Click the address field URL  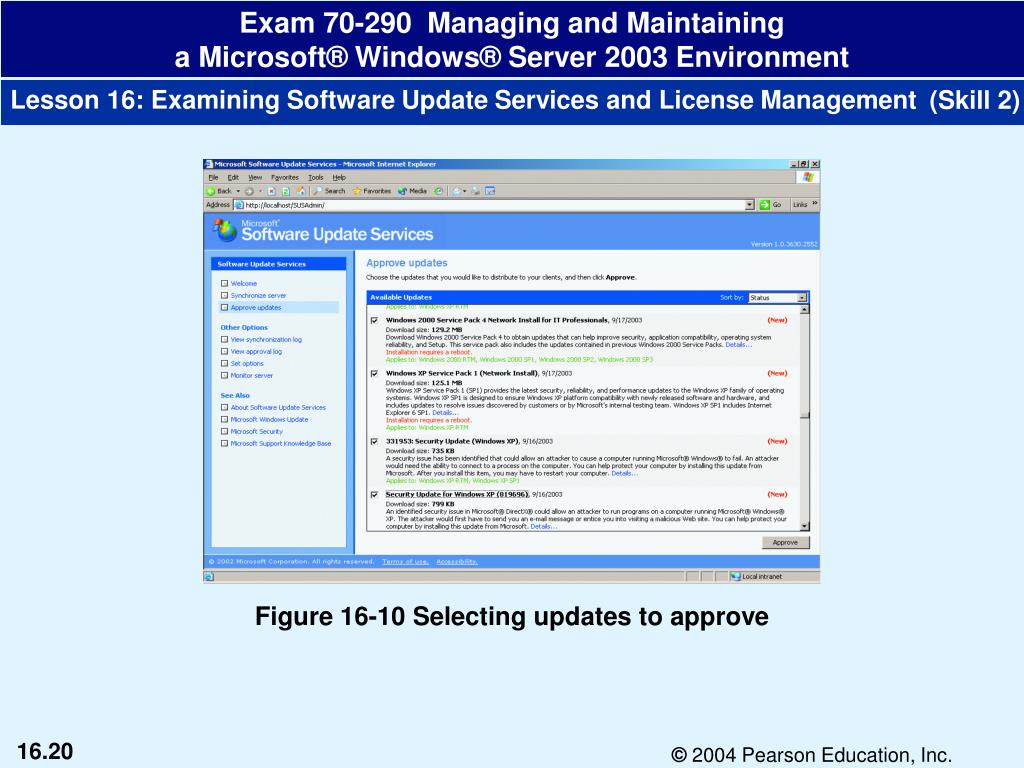click(x=285, y=205)
